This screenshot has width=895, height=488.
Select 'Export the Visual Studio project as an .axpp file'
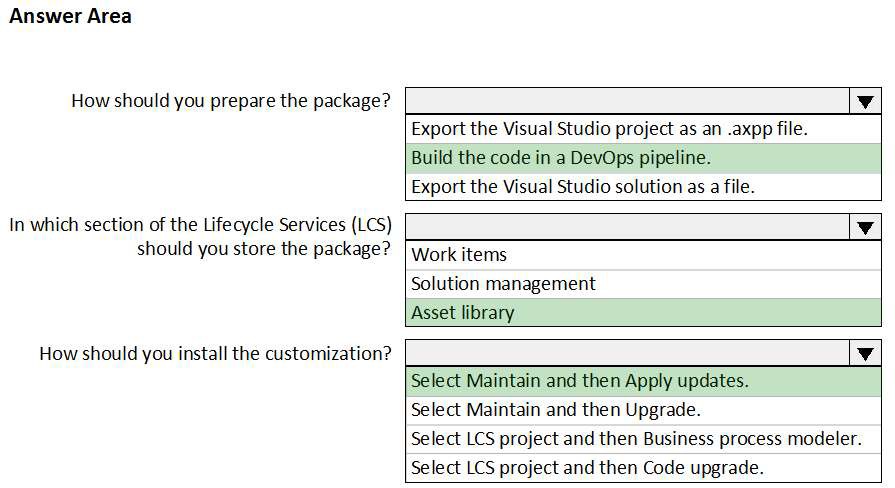coord(610,128)
